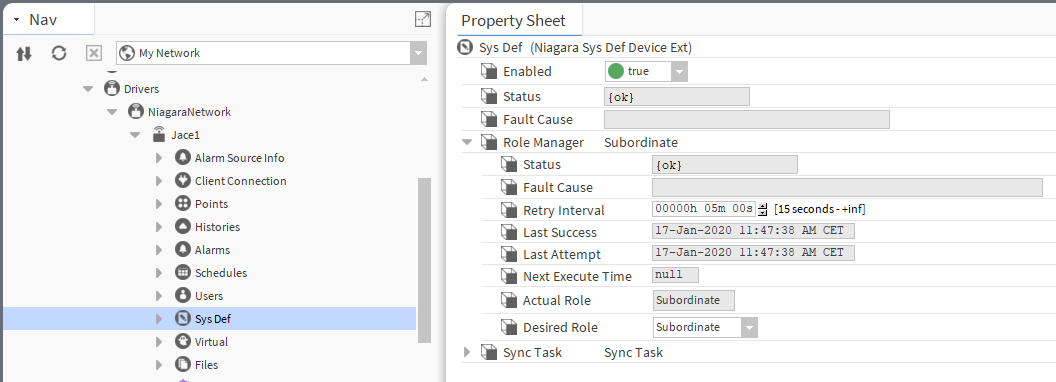
Task: Collapse the Jace1 tree node
Action: (x=135, y=135)
